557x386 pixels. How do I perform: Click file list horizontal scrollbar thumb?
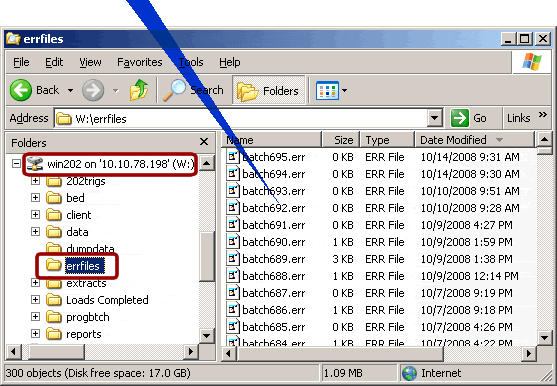(341, 353)
